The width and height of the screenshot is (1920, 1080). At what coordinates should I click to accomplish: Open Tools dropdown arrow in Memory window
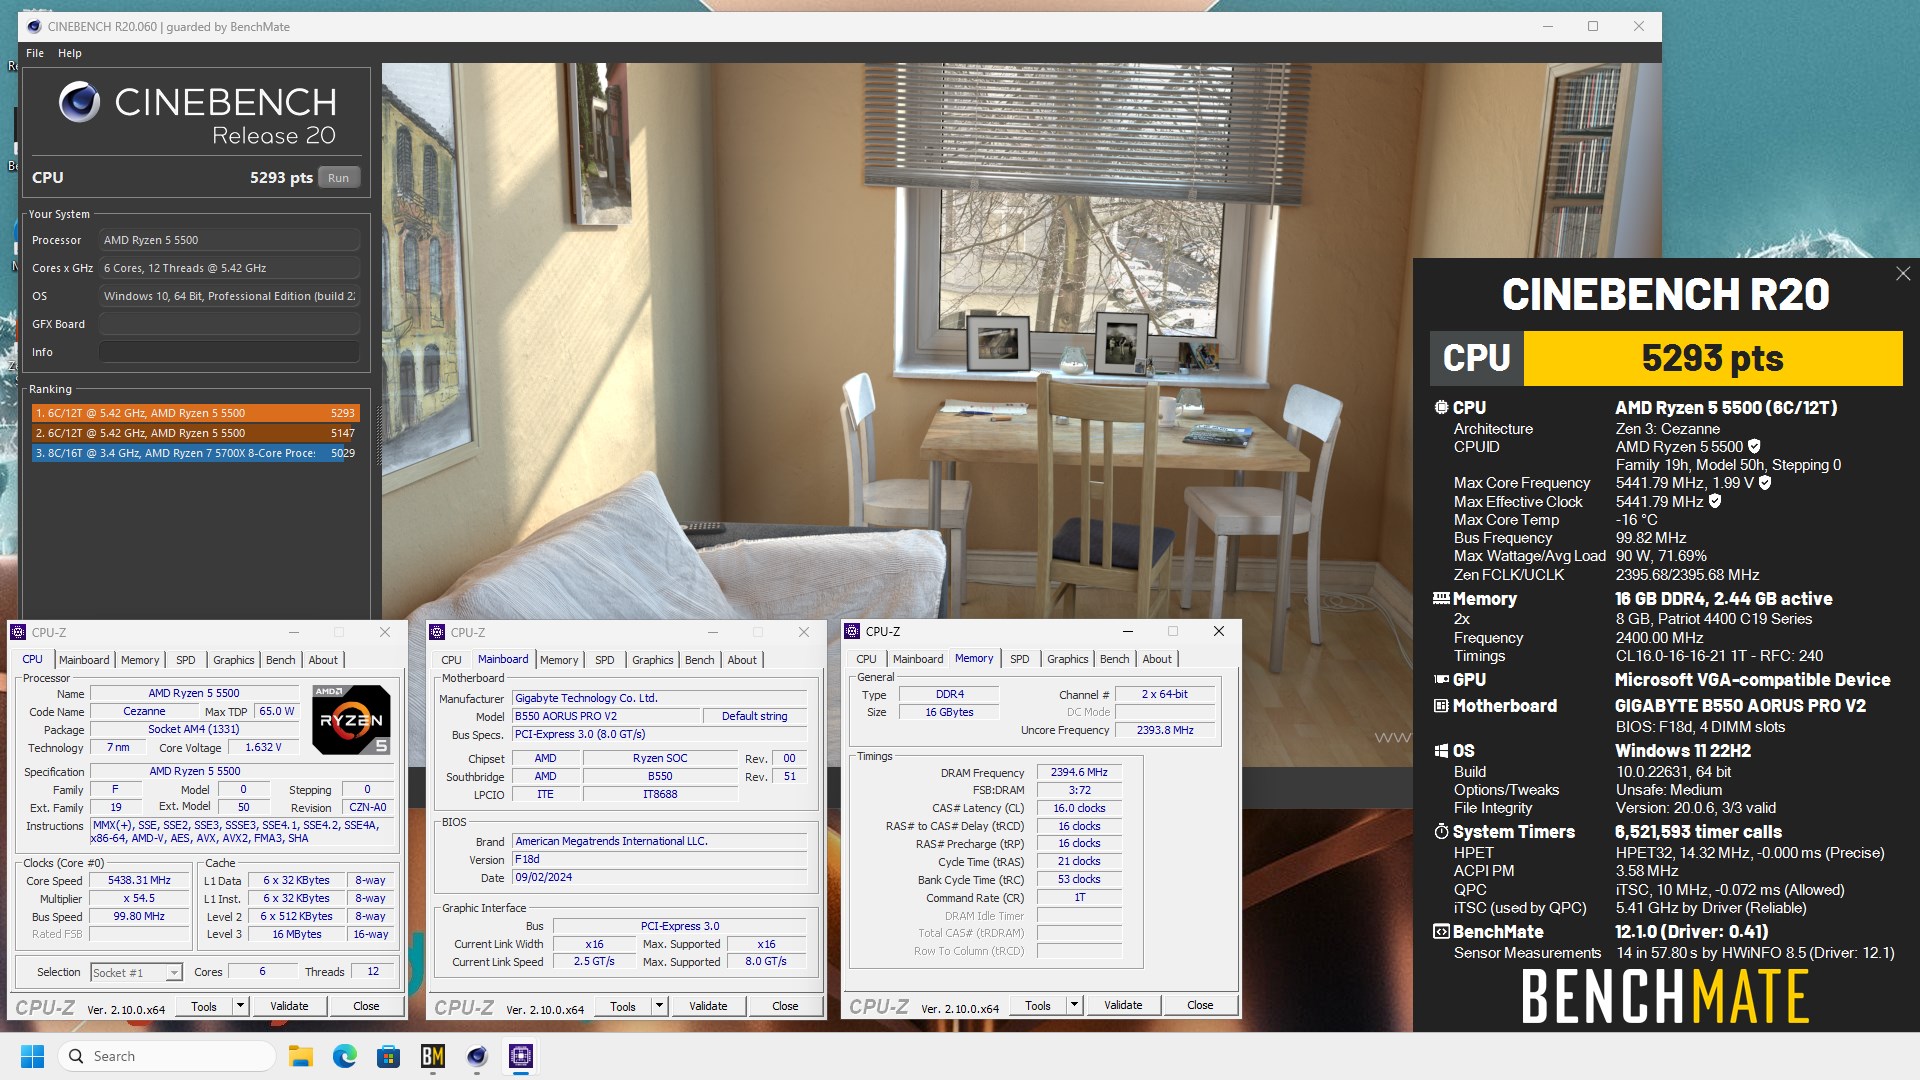coord(1074,1005)
